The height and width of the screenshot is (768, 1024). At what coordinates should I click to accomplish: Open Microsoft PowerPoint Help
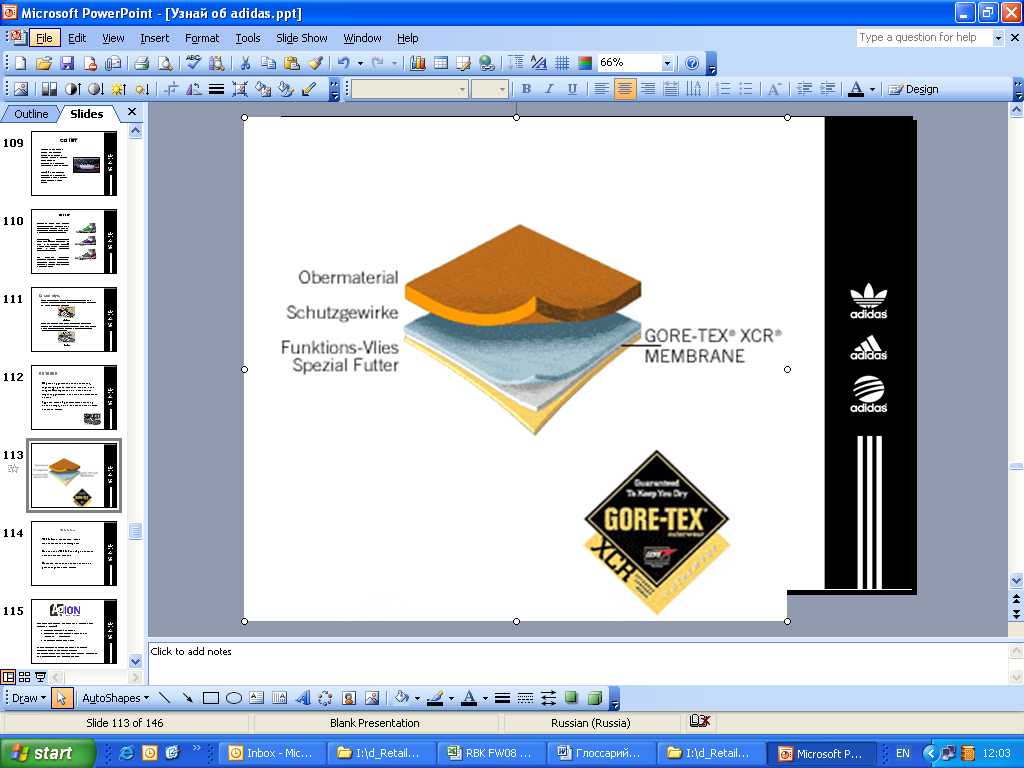click(x=692, y=63)
